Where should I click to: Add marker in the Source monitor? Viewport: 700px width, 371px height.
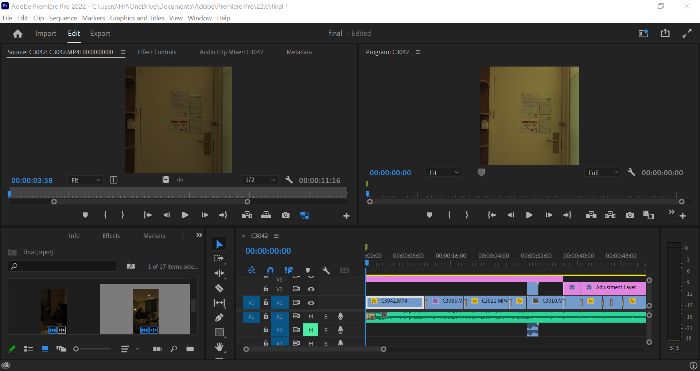(85, 215)
